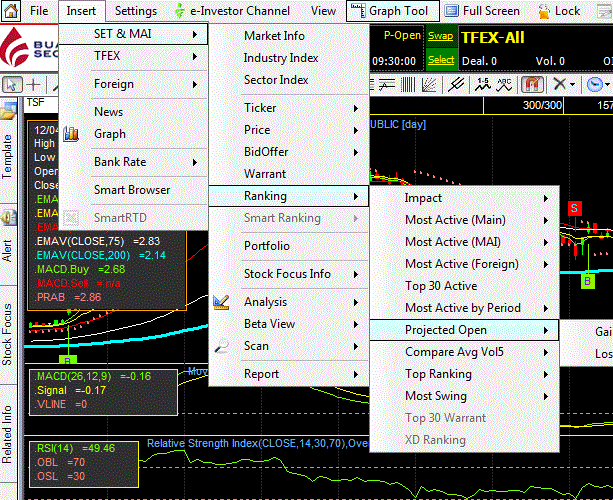
Task: Open the File menu
Action: click(x=39, y=11)
